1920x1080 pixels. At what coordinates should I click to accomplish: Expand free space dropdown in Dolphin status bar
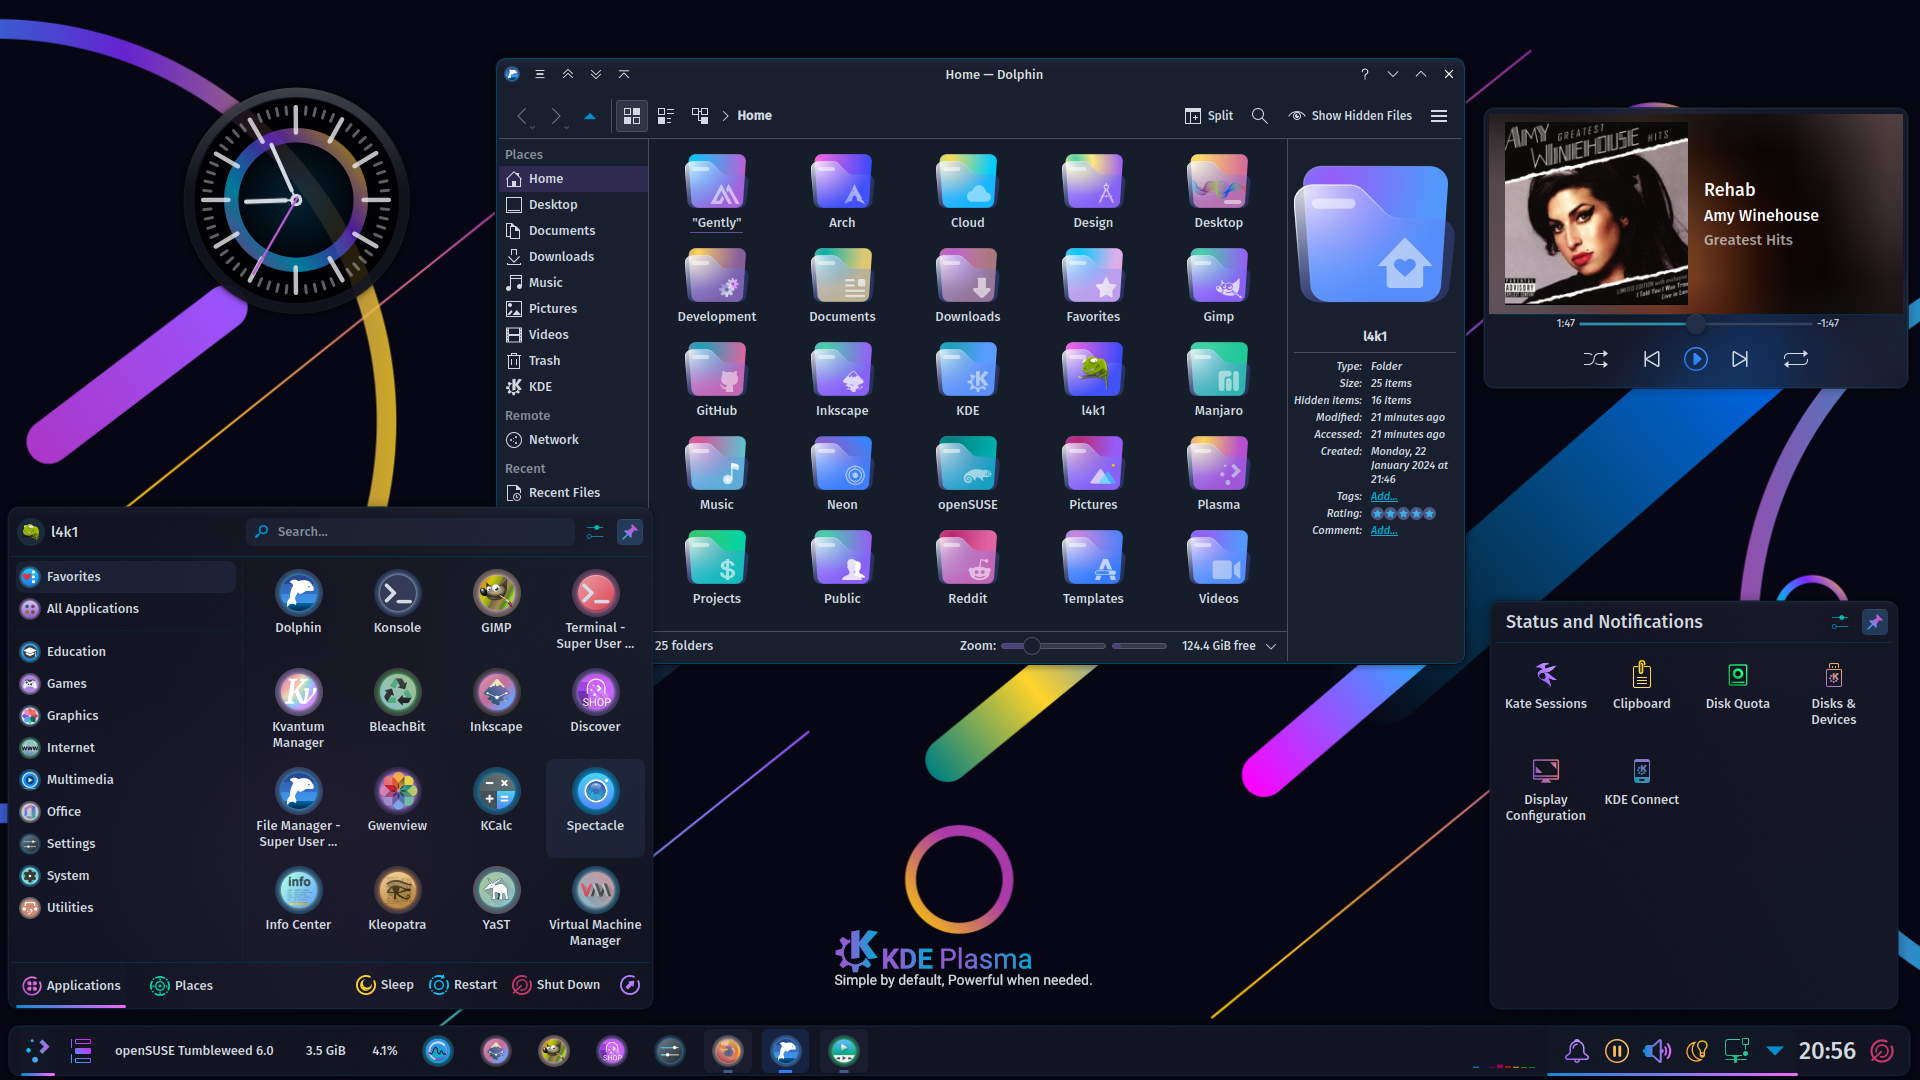(x=1271, y=646)
